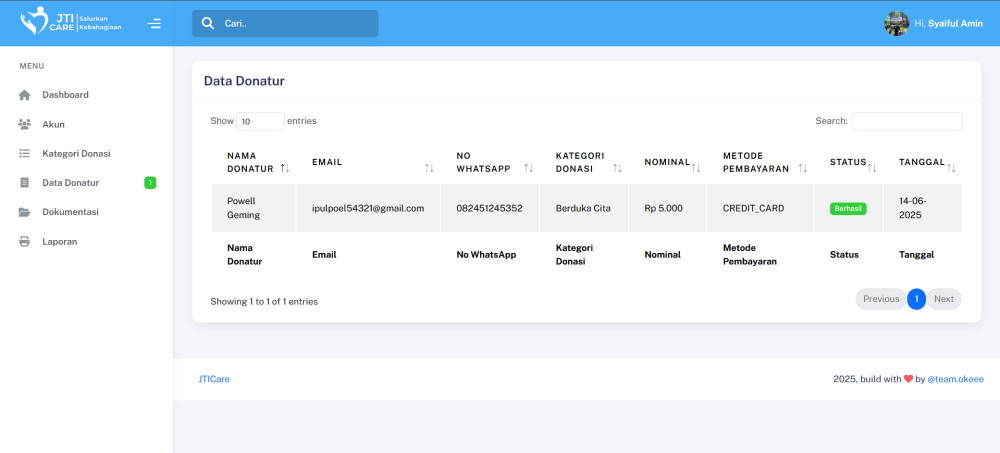Image resolution: width=1000 pixels, height=453 pixels.
Task: Click the Kategori Donasi list icon
Action: pos(25,153)
